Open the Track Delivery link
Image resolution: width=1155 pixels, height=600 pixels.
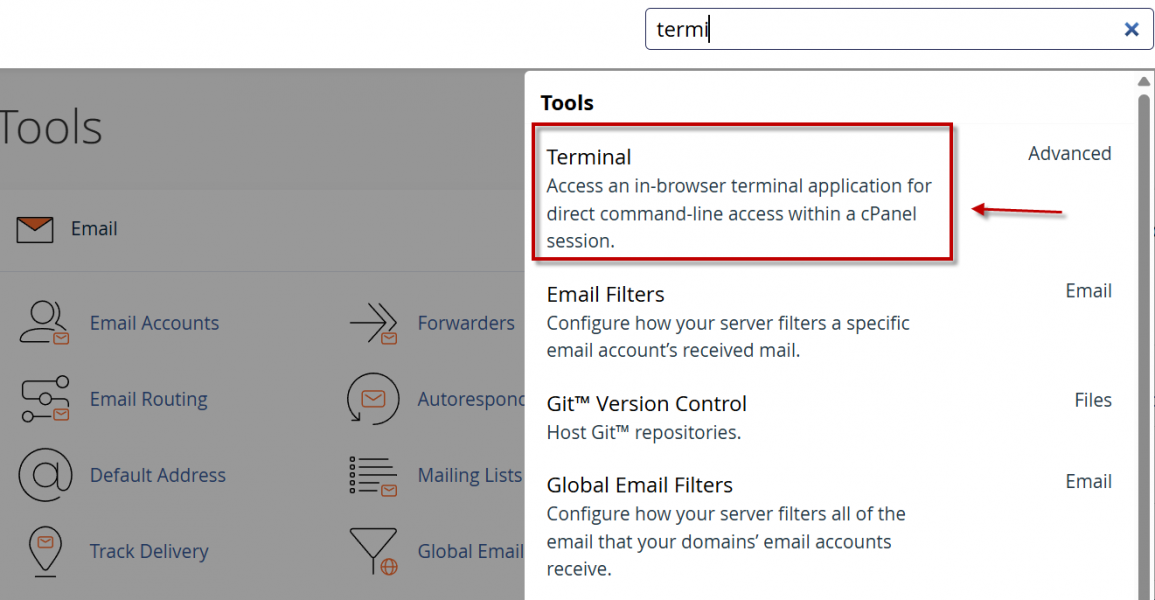point(149,551)
